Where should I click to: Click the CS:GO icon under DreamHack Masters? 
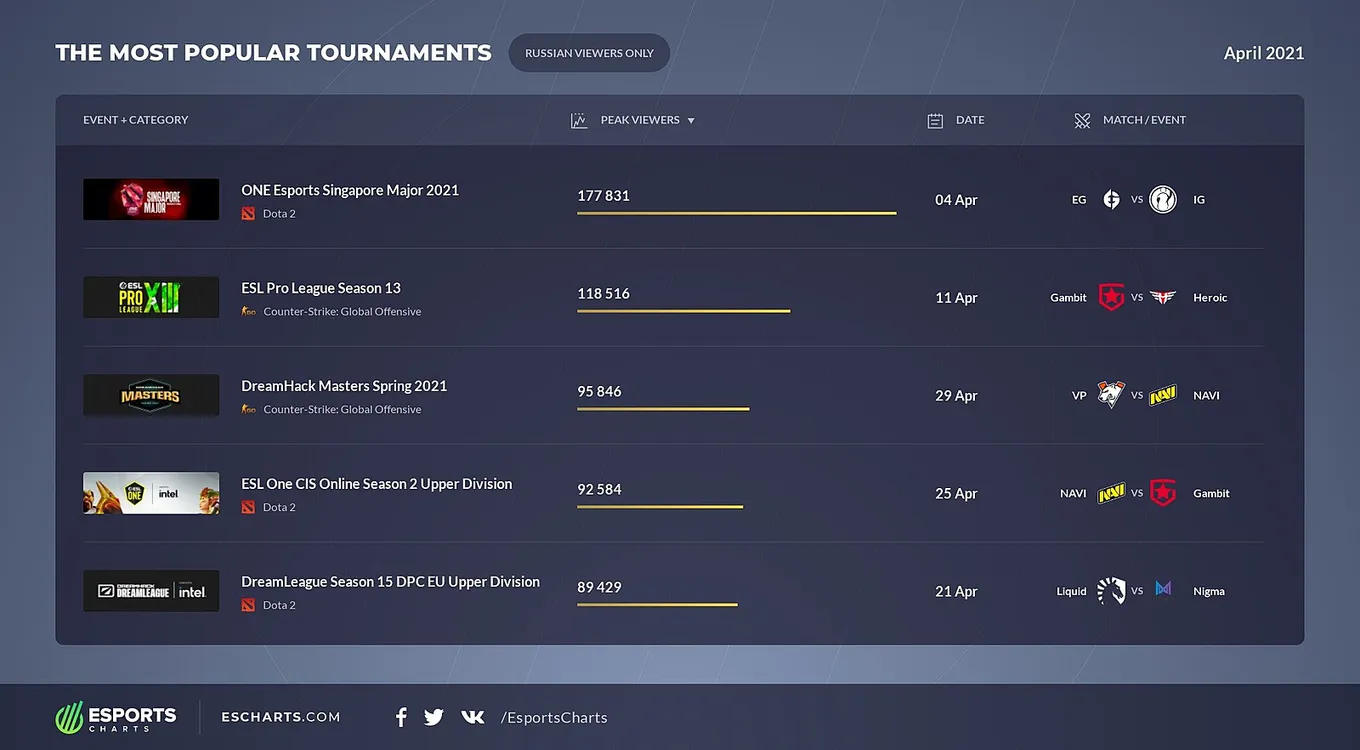pyautogui.click(x=249, y=410)
